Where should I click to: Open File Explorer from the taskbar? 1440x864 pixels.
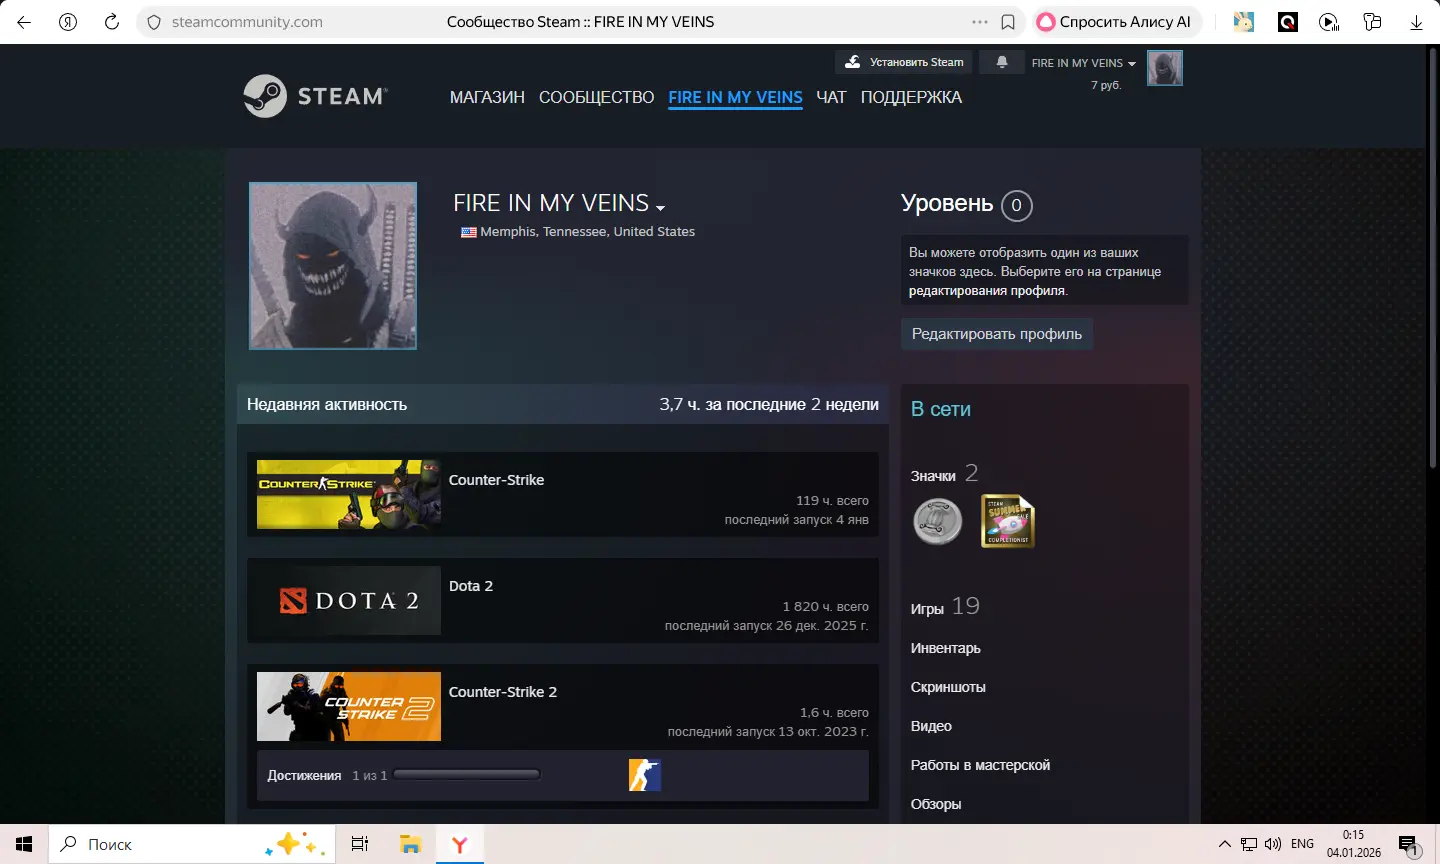point(410,844)
